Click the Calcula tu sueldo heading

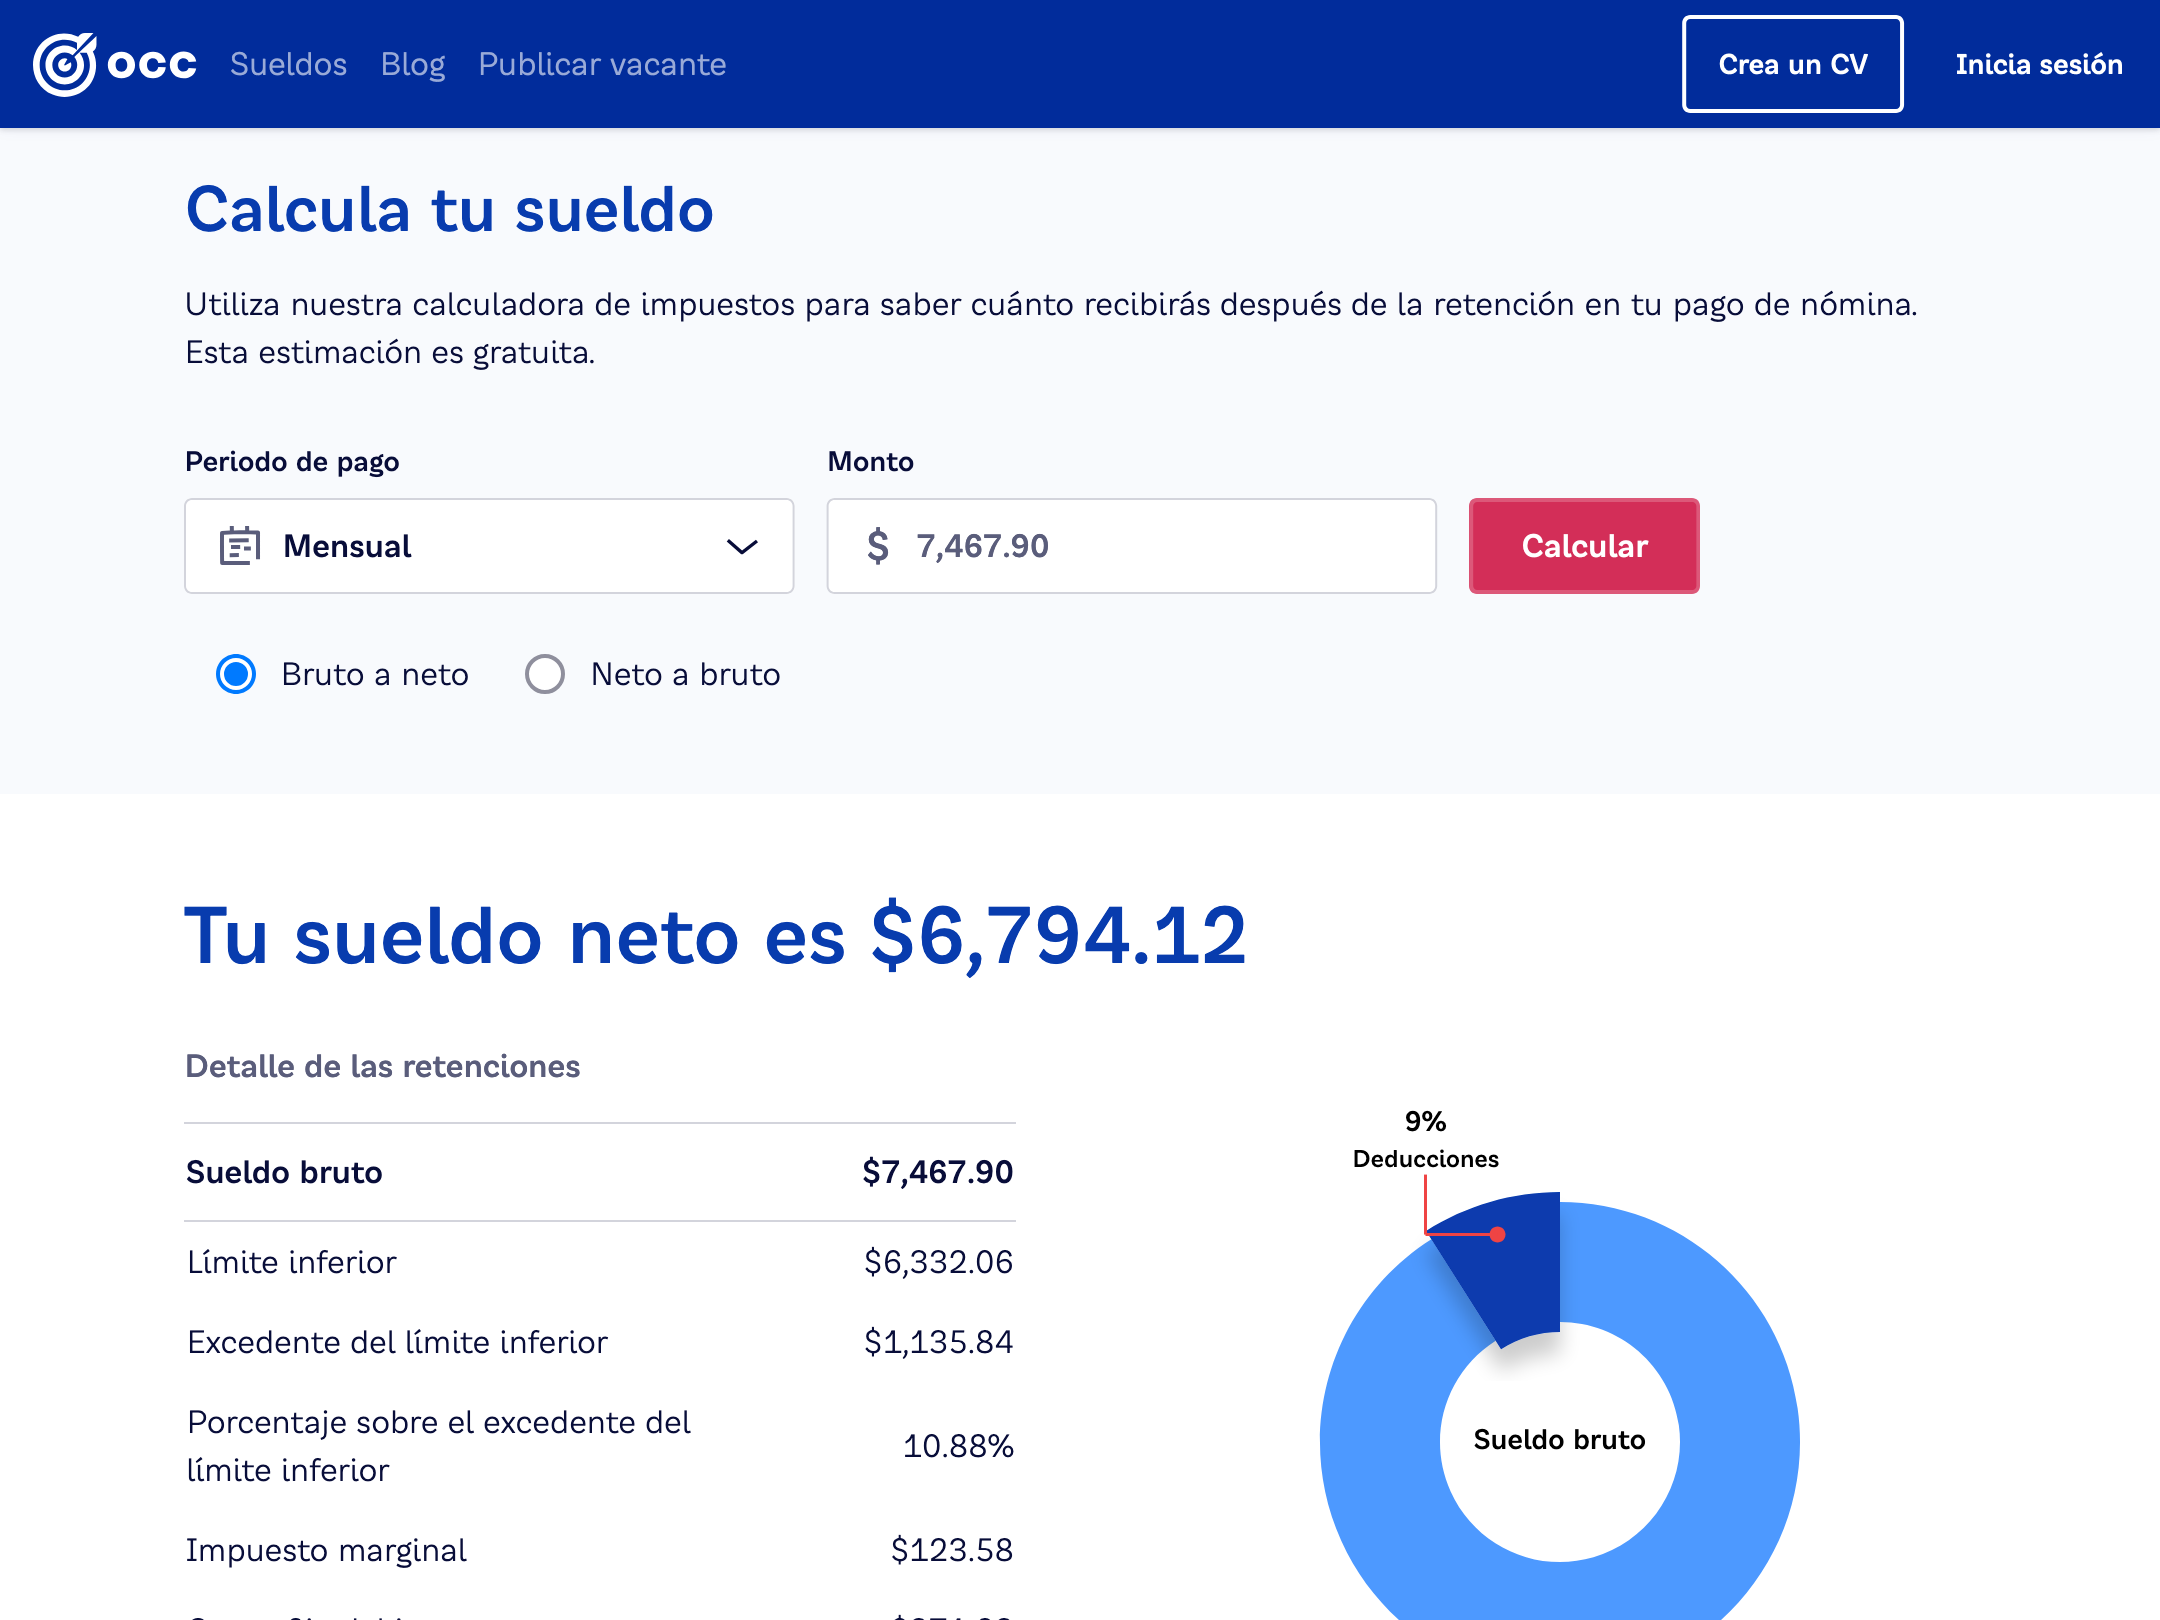pos(450,210)
